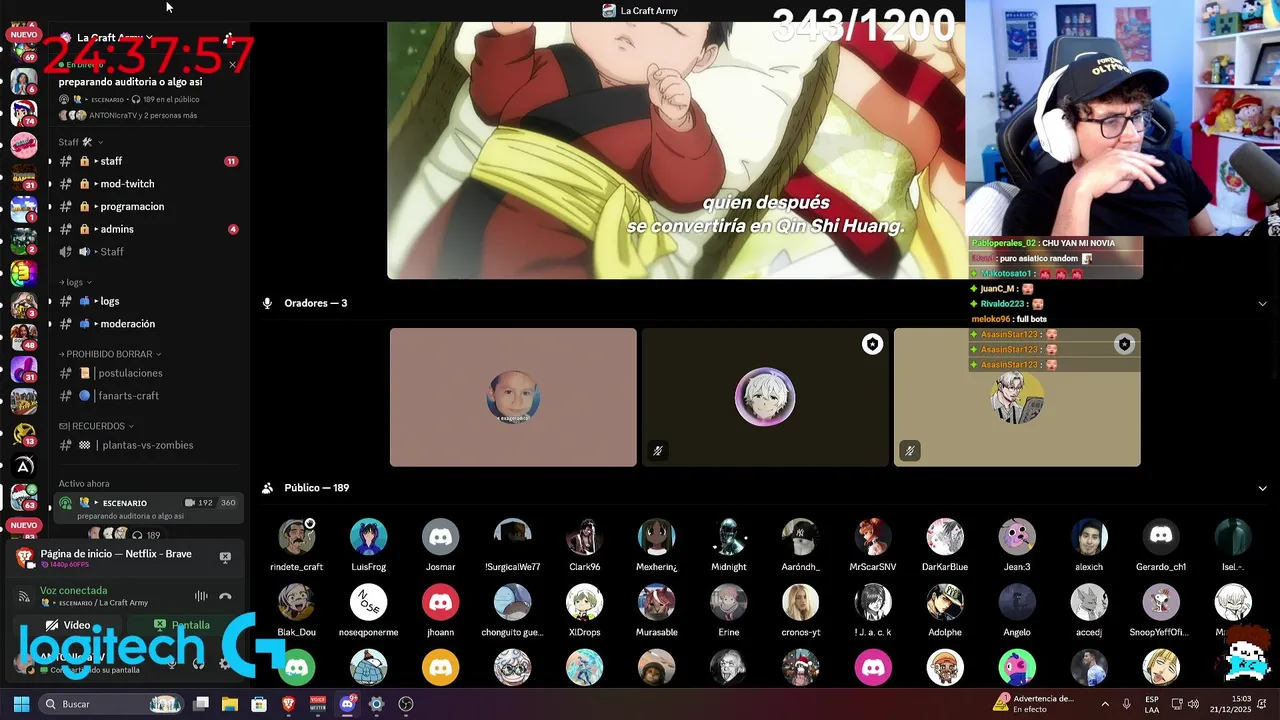
Task: Stop streaming the Netflix Brave window
Action: coord(225,557)
